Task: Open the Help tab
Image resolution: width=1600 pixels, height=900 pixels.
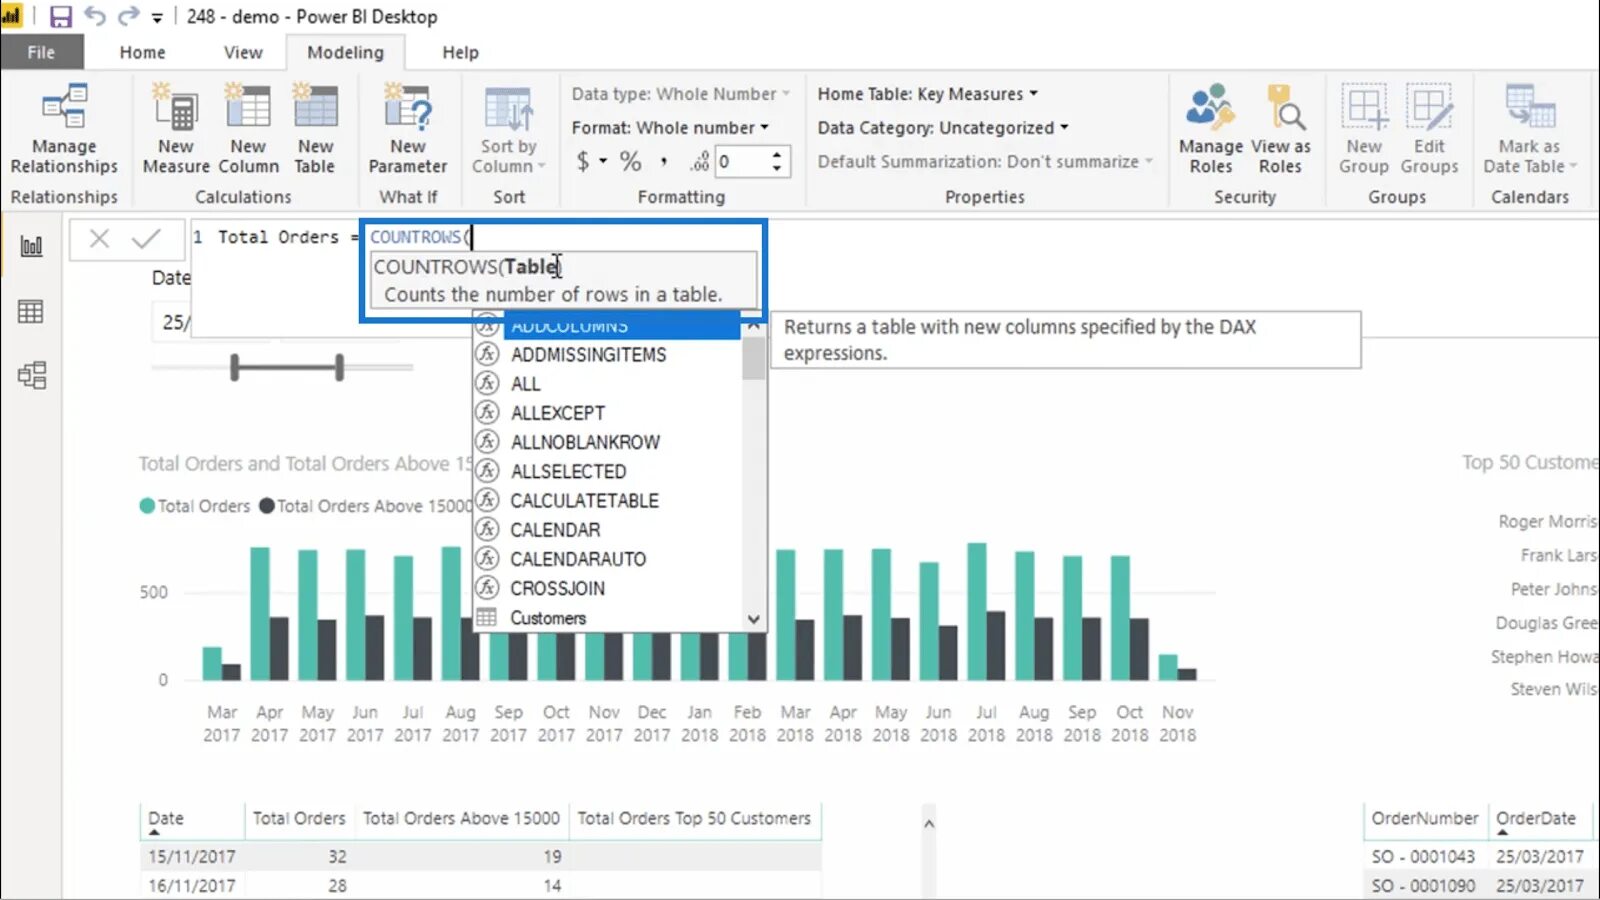Action: click(460, 52)
